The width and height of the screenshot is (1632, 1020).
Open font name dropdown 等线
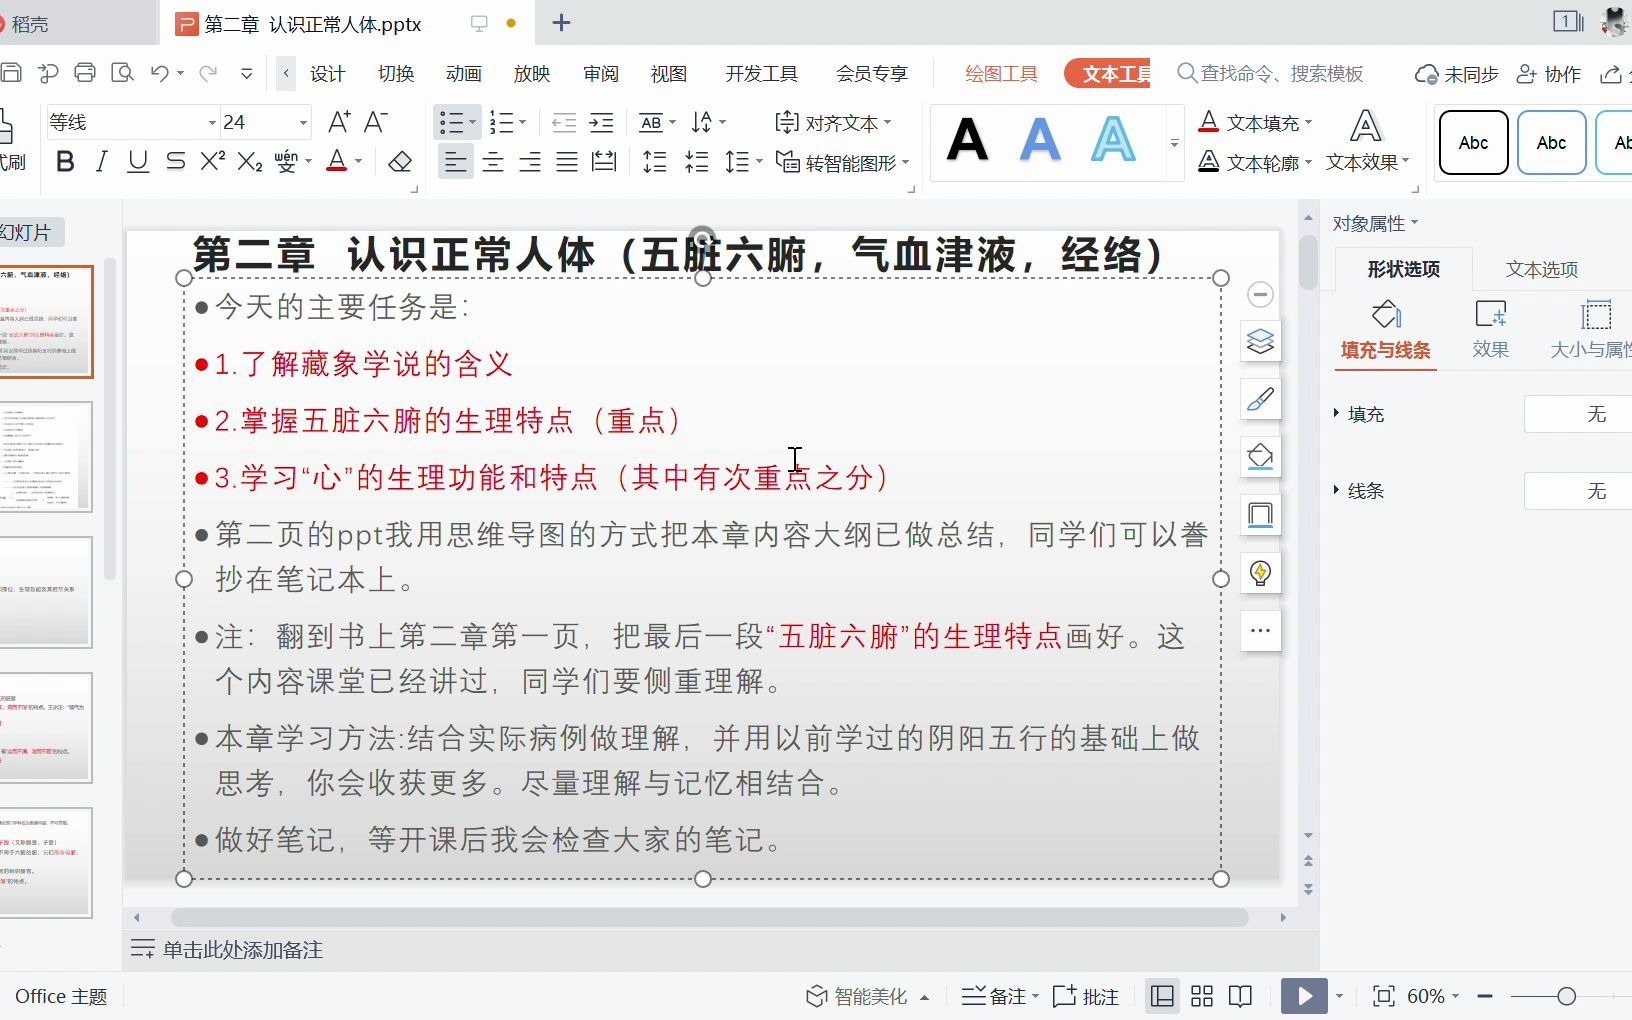(212, 123)
